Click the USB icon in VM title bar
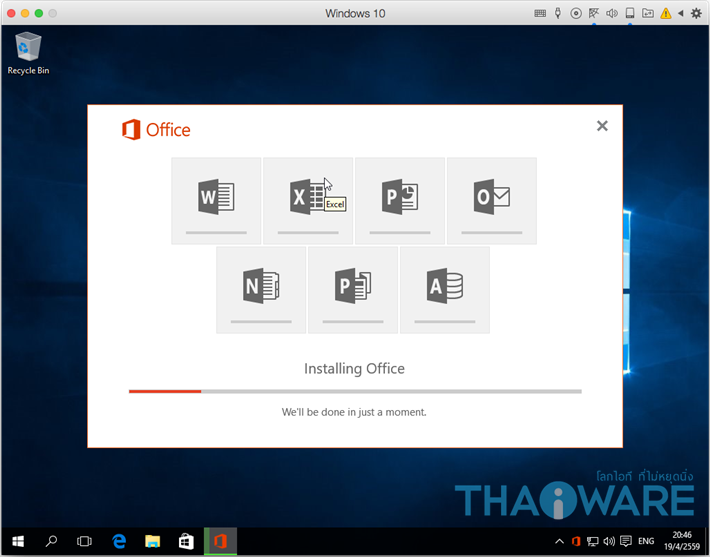This screenshot has width=710, height=557. coord(558,13)
